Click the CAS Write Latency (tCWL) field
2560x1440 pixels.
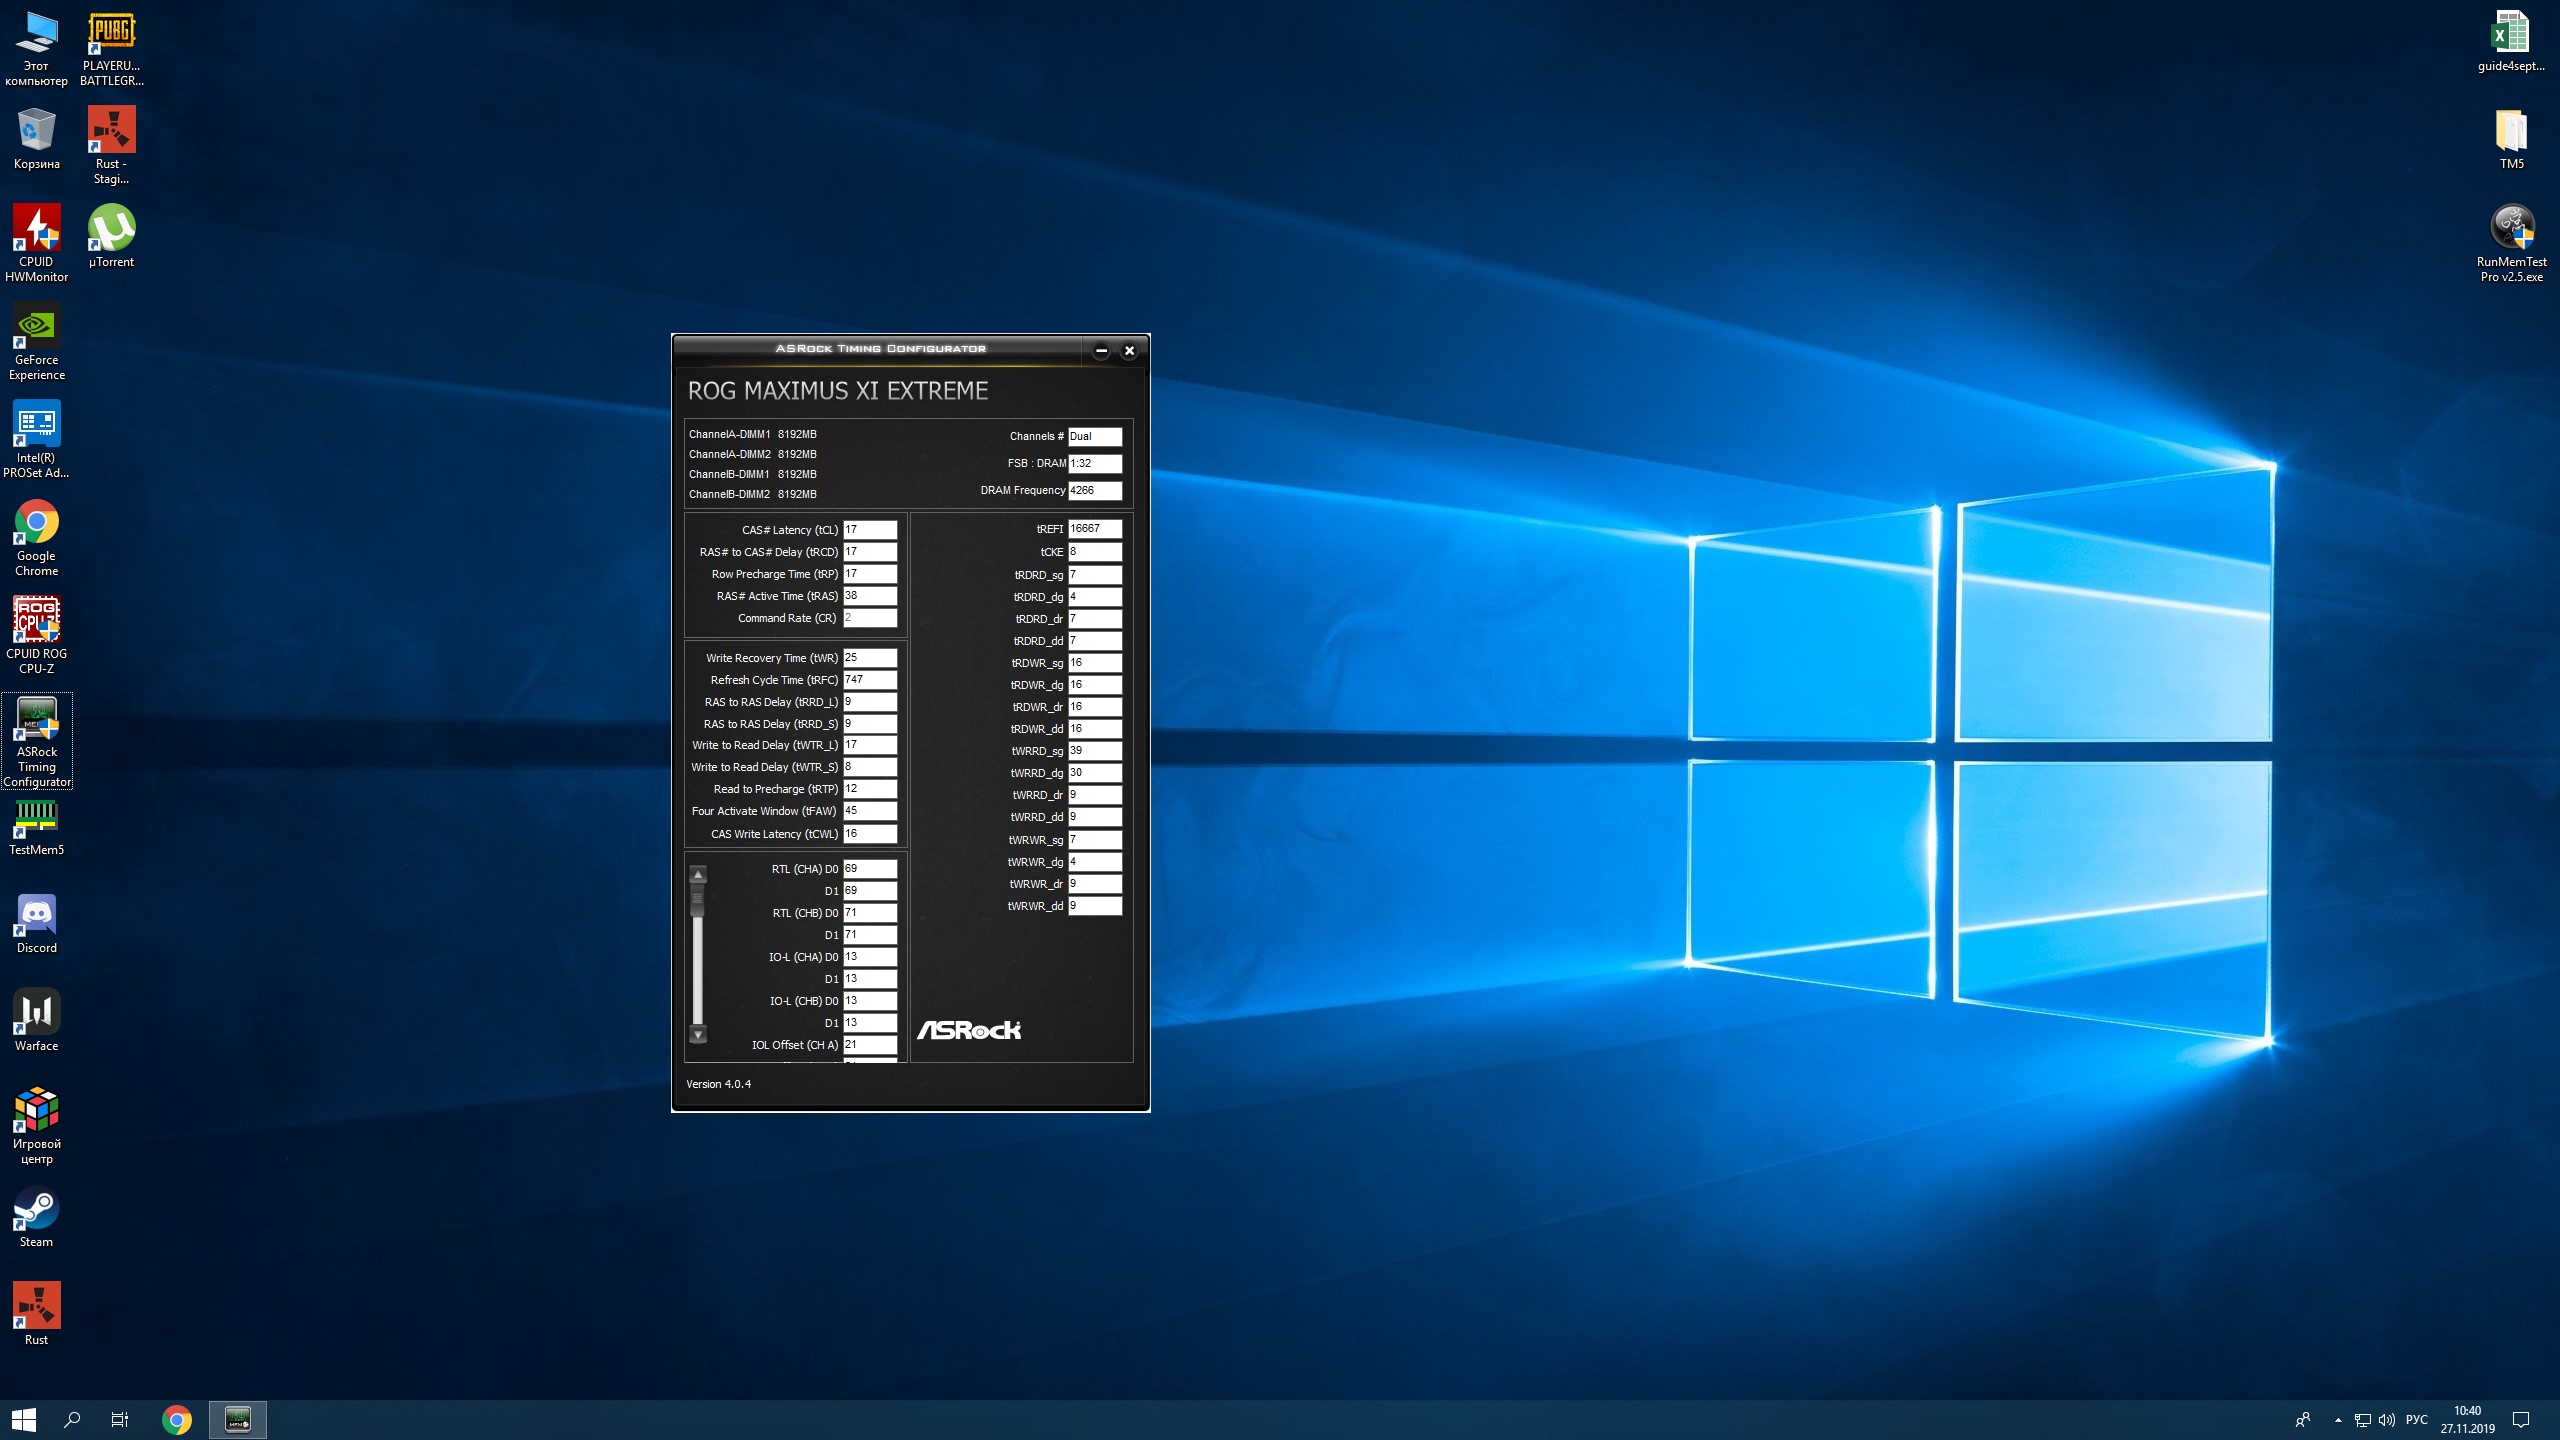click(x=870, y=834)
